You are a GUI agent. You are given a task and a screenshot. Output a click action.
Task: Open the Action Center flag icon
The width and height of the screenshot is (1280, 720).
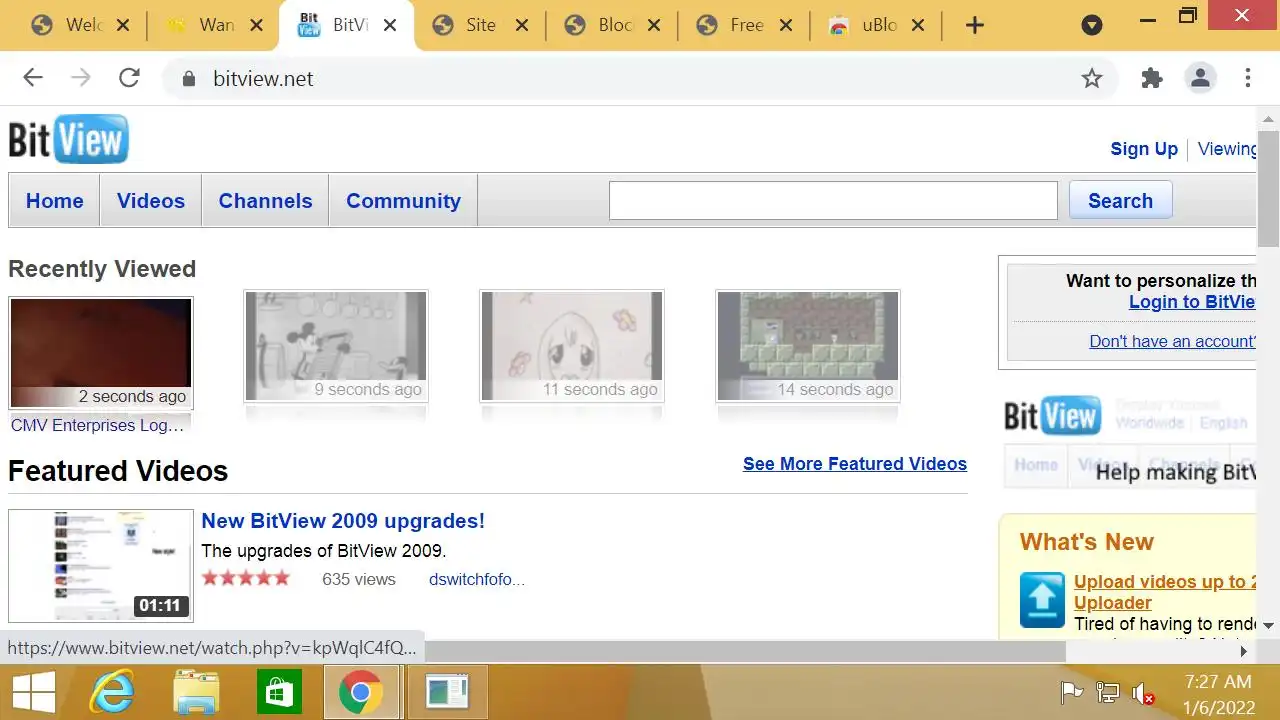(x=1071, y=692)
